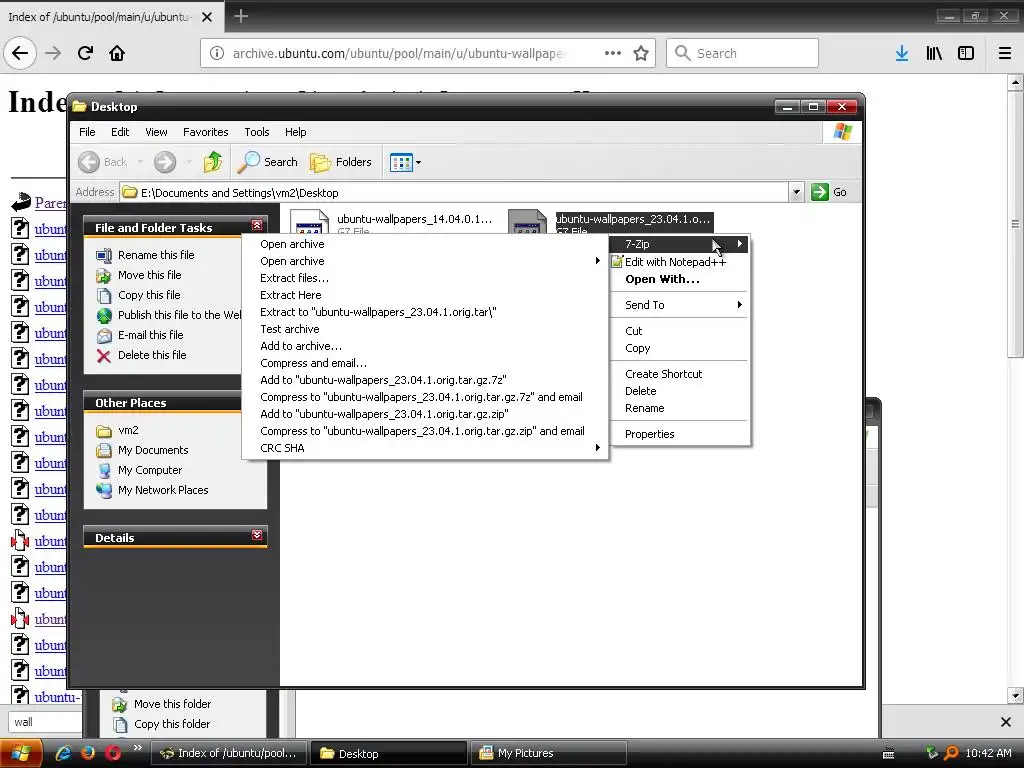Expand Send To submenu
This screenshot has height=768, width=1024.
(x=679, y=305)
